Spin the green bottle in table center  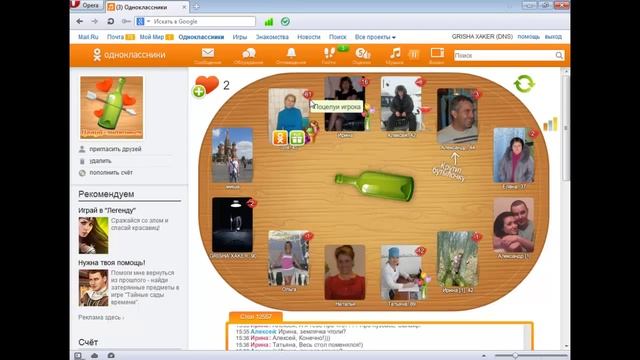click(x=375, y=186)
